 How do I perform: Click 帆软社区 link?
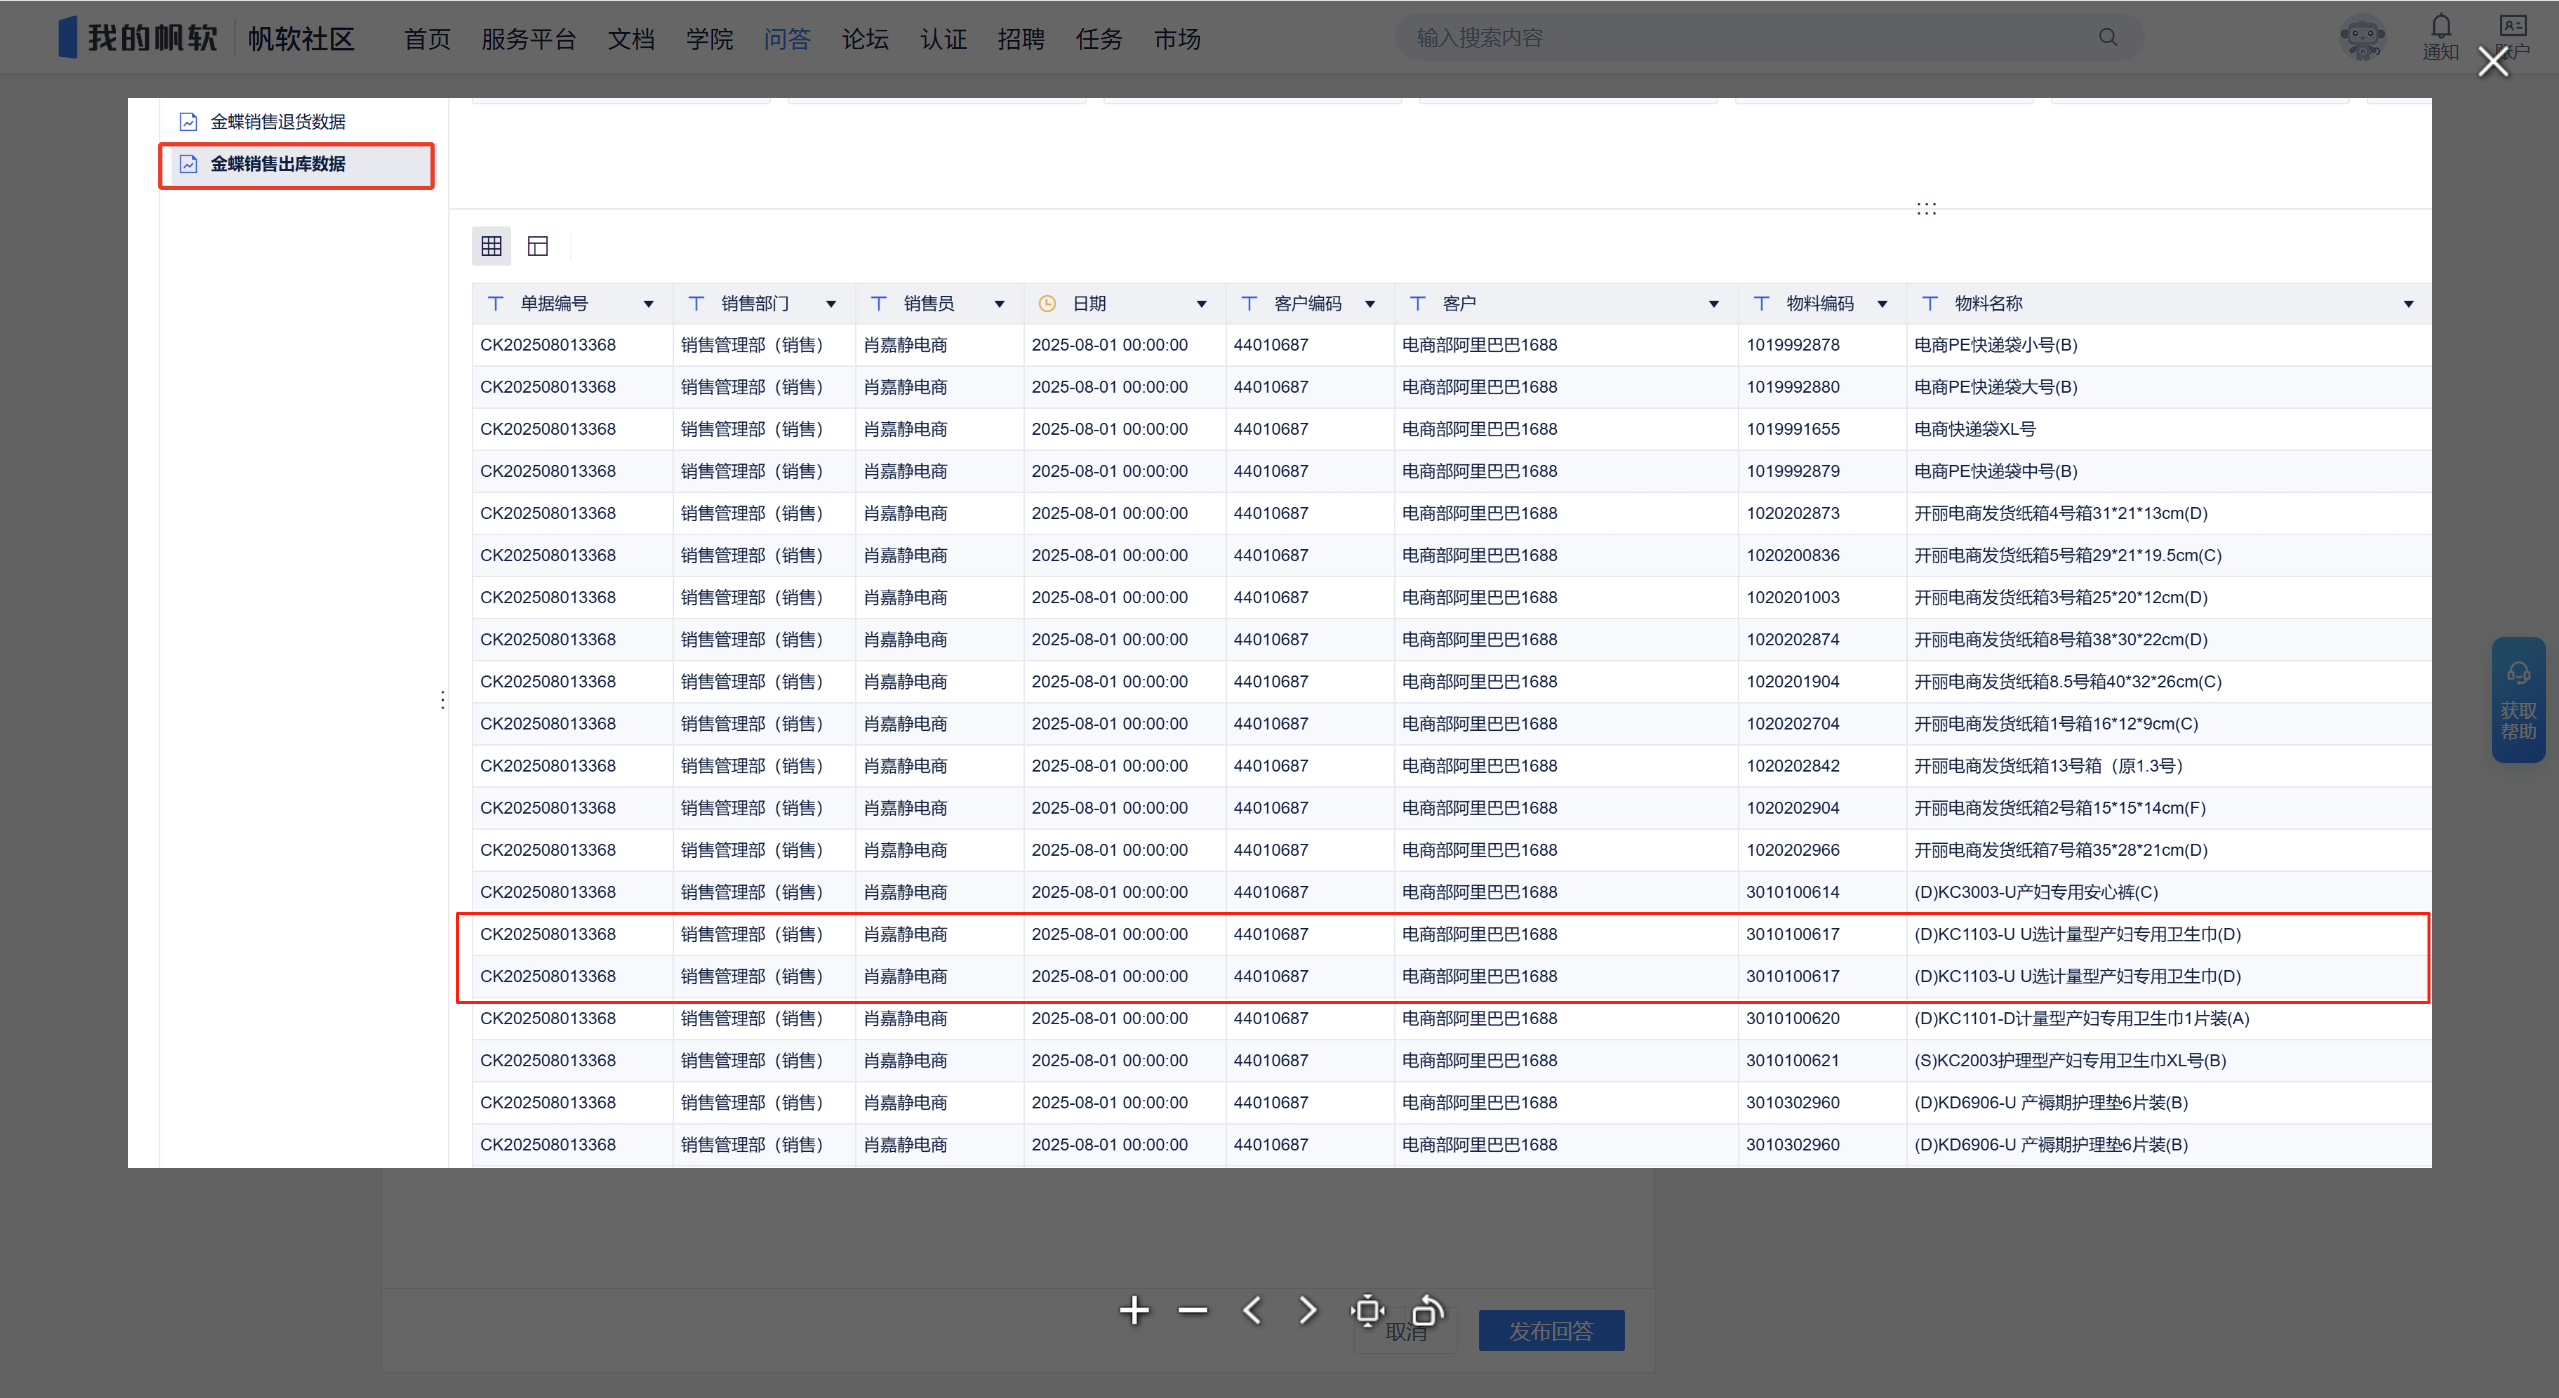pos(301,39)
